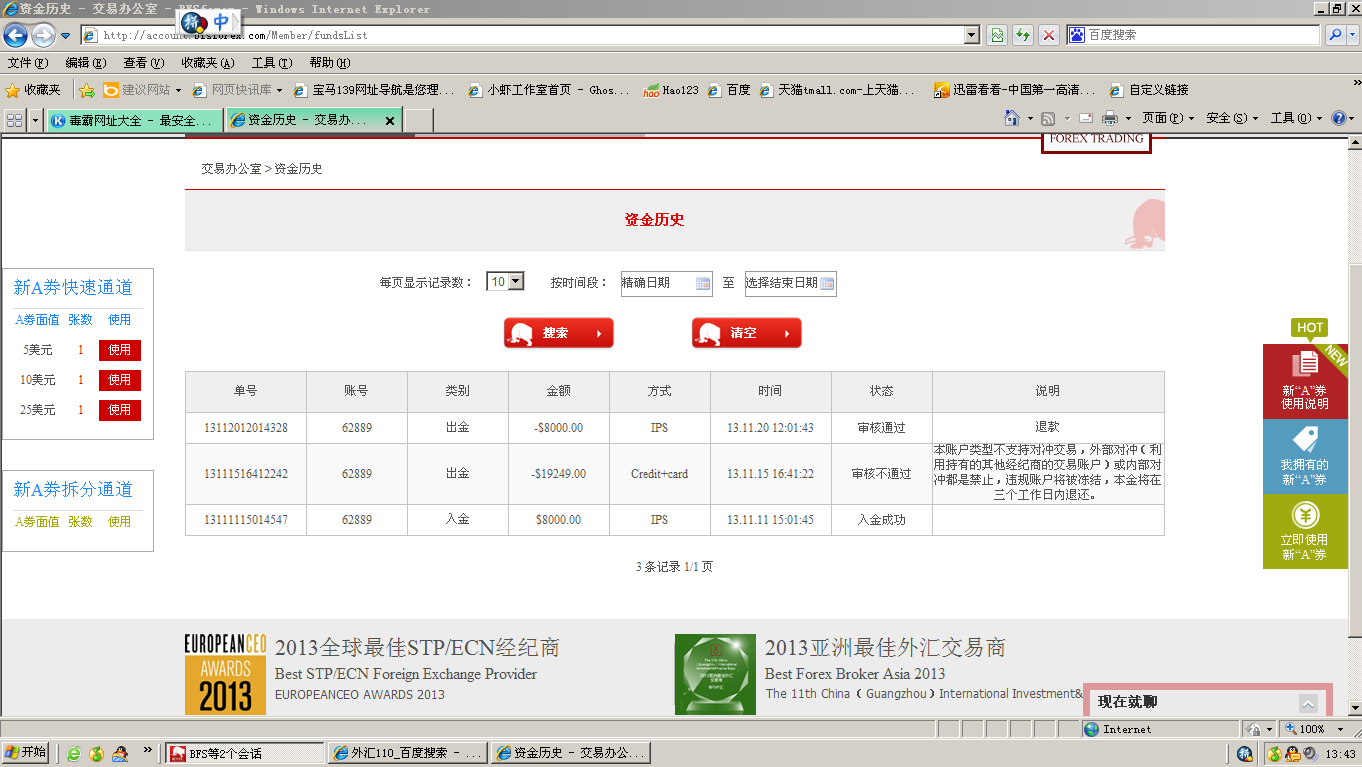Click the browser Forward arrow
The width and height of the screenshot is (1362, 767).
[x=43, y=35]
